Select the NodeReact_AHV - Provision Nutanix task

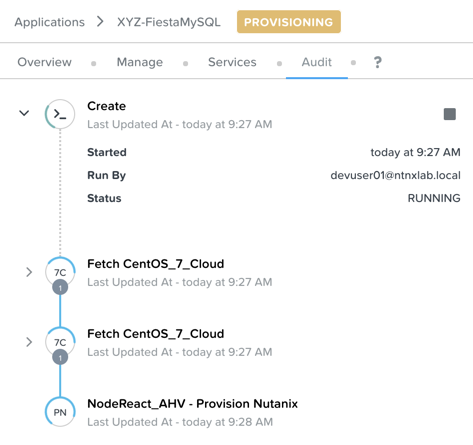tap(192, 404)
